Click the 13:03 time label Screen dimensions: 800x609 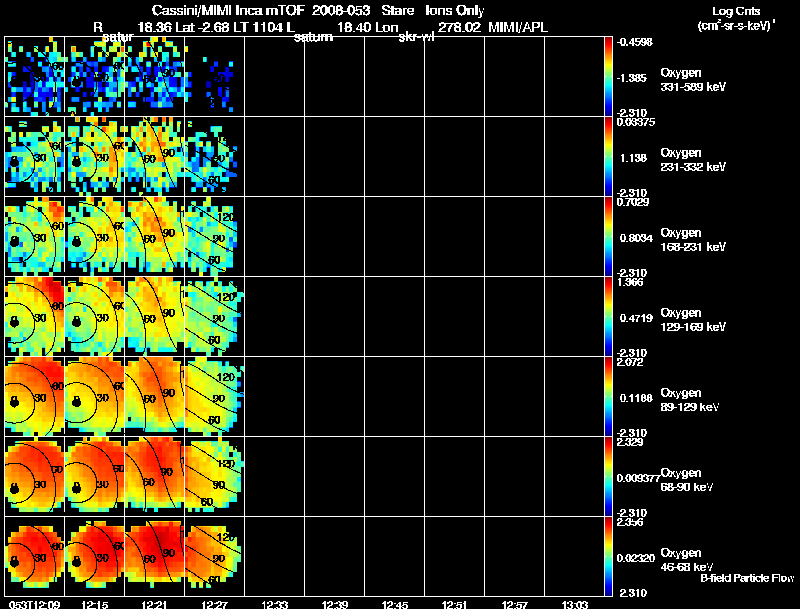tap(574, 604)
